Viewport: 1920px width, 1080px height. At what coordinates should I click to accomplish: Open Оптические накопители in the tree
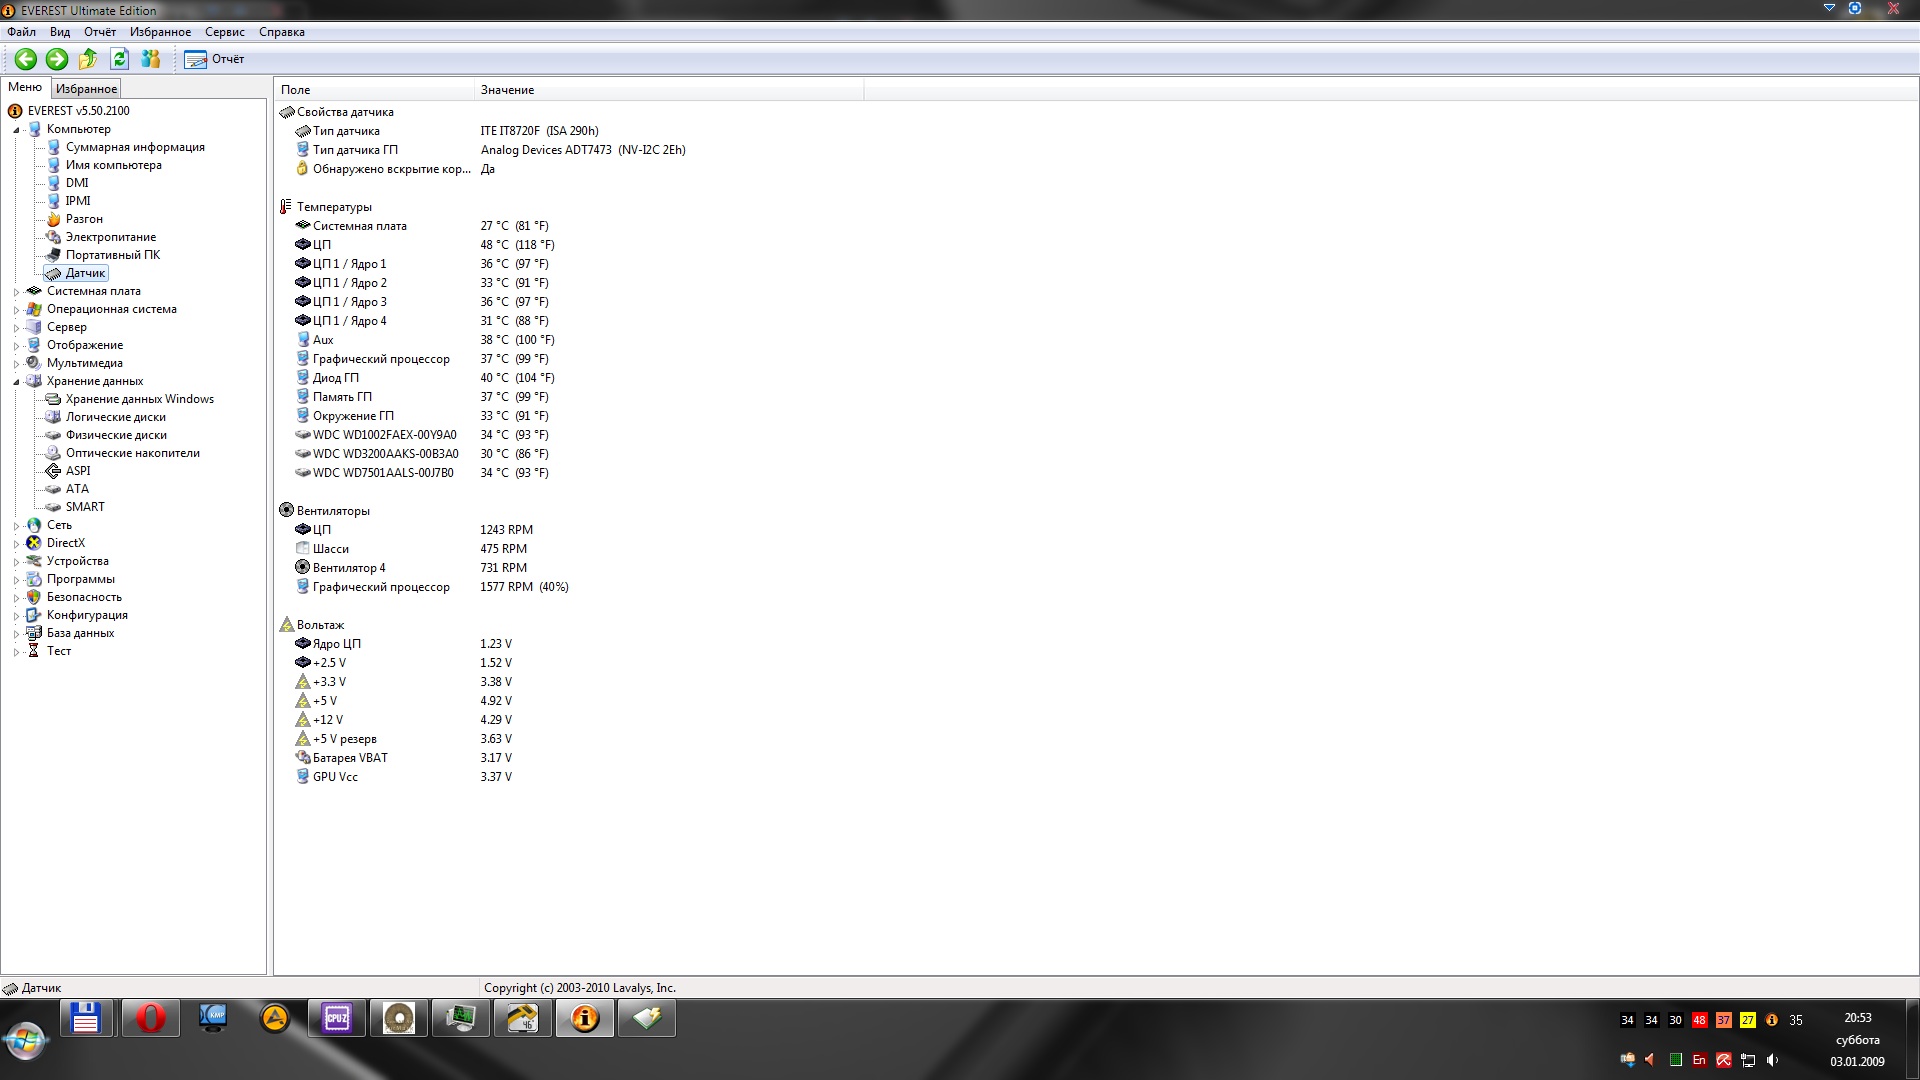pos(133,453)
